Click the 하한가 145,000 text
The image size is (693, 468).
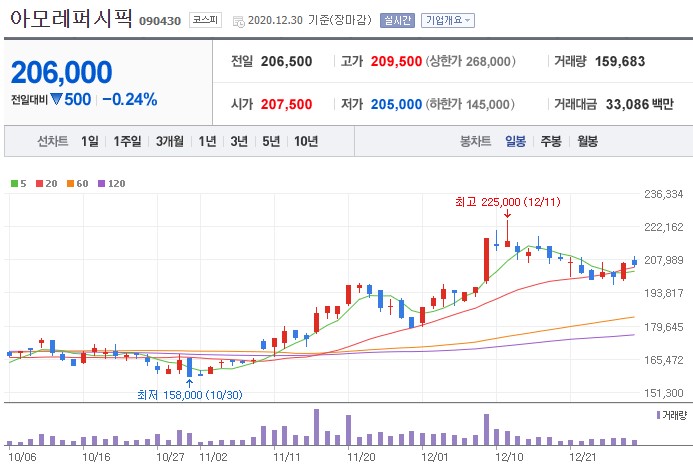coord(470,104)
